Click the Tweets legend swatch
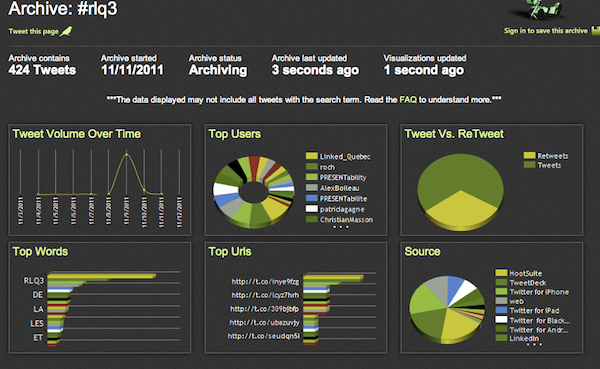Viewport: 600px width, 369px height. 530,165
